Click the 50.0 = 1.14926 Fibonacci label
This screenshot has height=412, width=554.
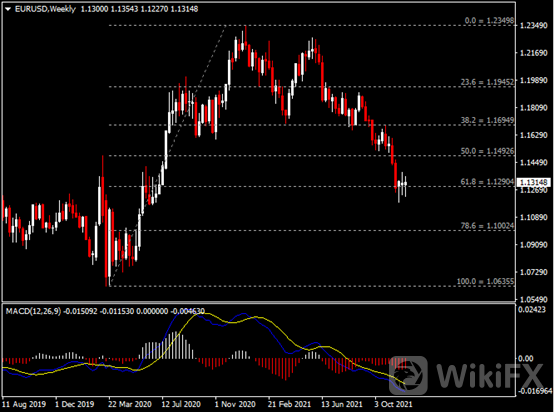tap(487, 151)
